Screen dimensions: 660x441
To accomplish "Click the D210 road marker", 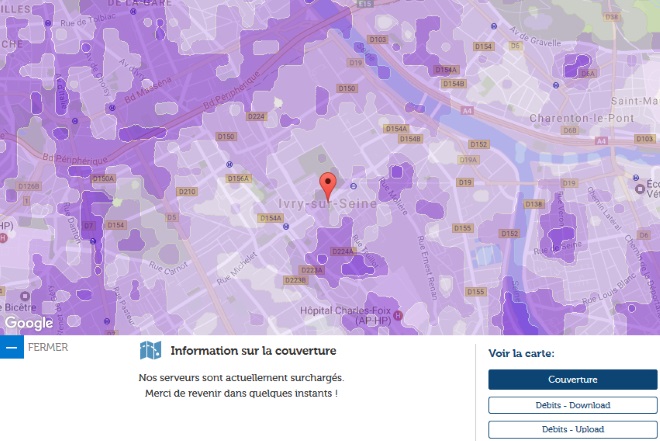I will point(187,192).
